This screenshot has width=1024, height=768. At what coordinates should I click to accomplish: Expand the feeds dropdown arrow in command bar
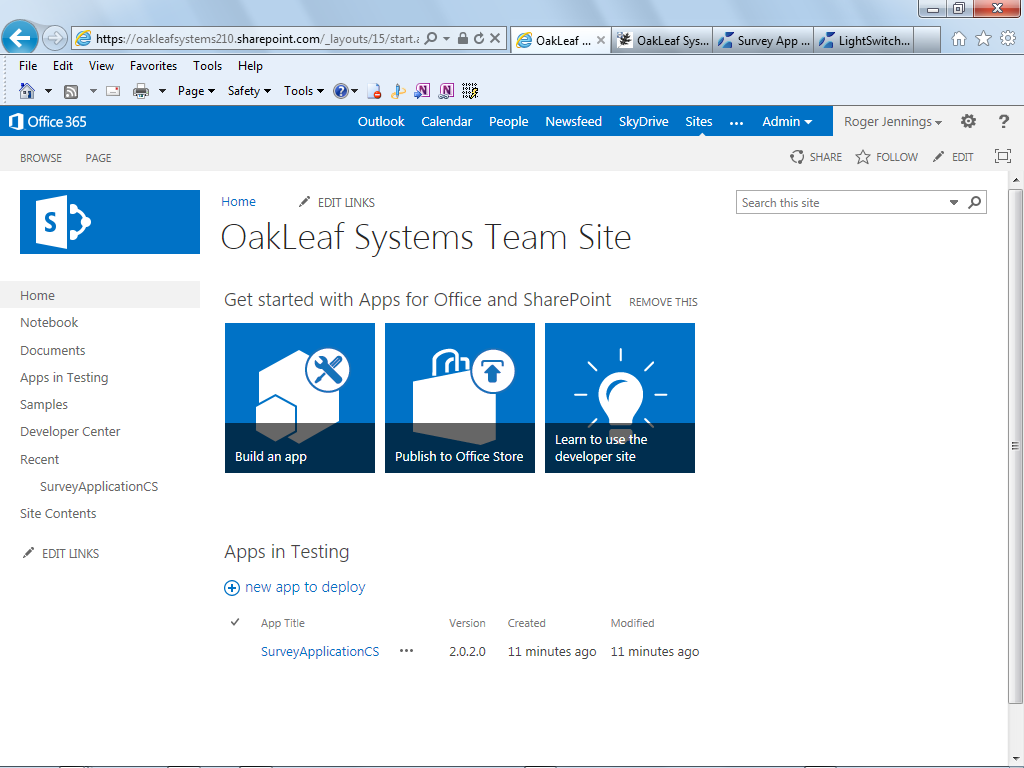[x=93, y=91]
